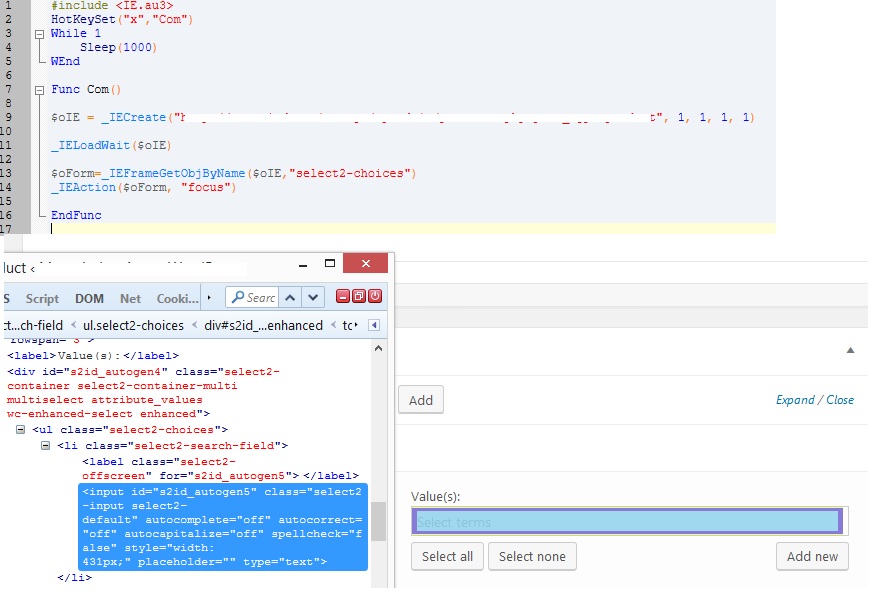Select div#s2id_...enhanced in the breadcrumb
The image size is (883, 611).
point(264,325)
